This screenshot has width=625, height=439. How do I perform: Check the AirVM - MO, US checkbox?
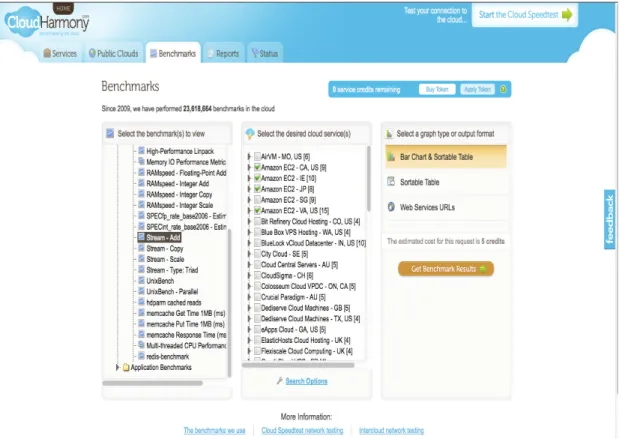tap(257, 156)
